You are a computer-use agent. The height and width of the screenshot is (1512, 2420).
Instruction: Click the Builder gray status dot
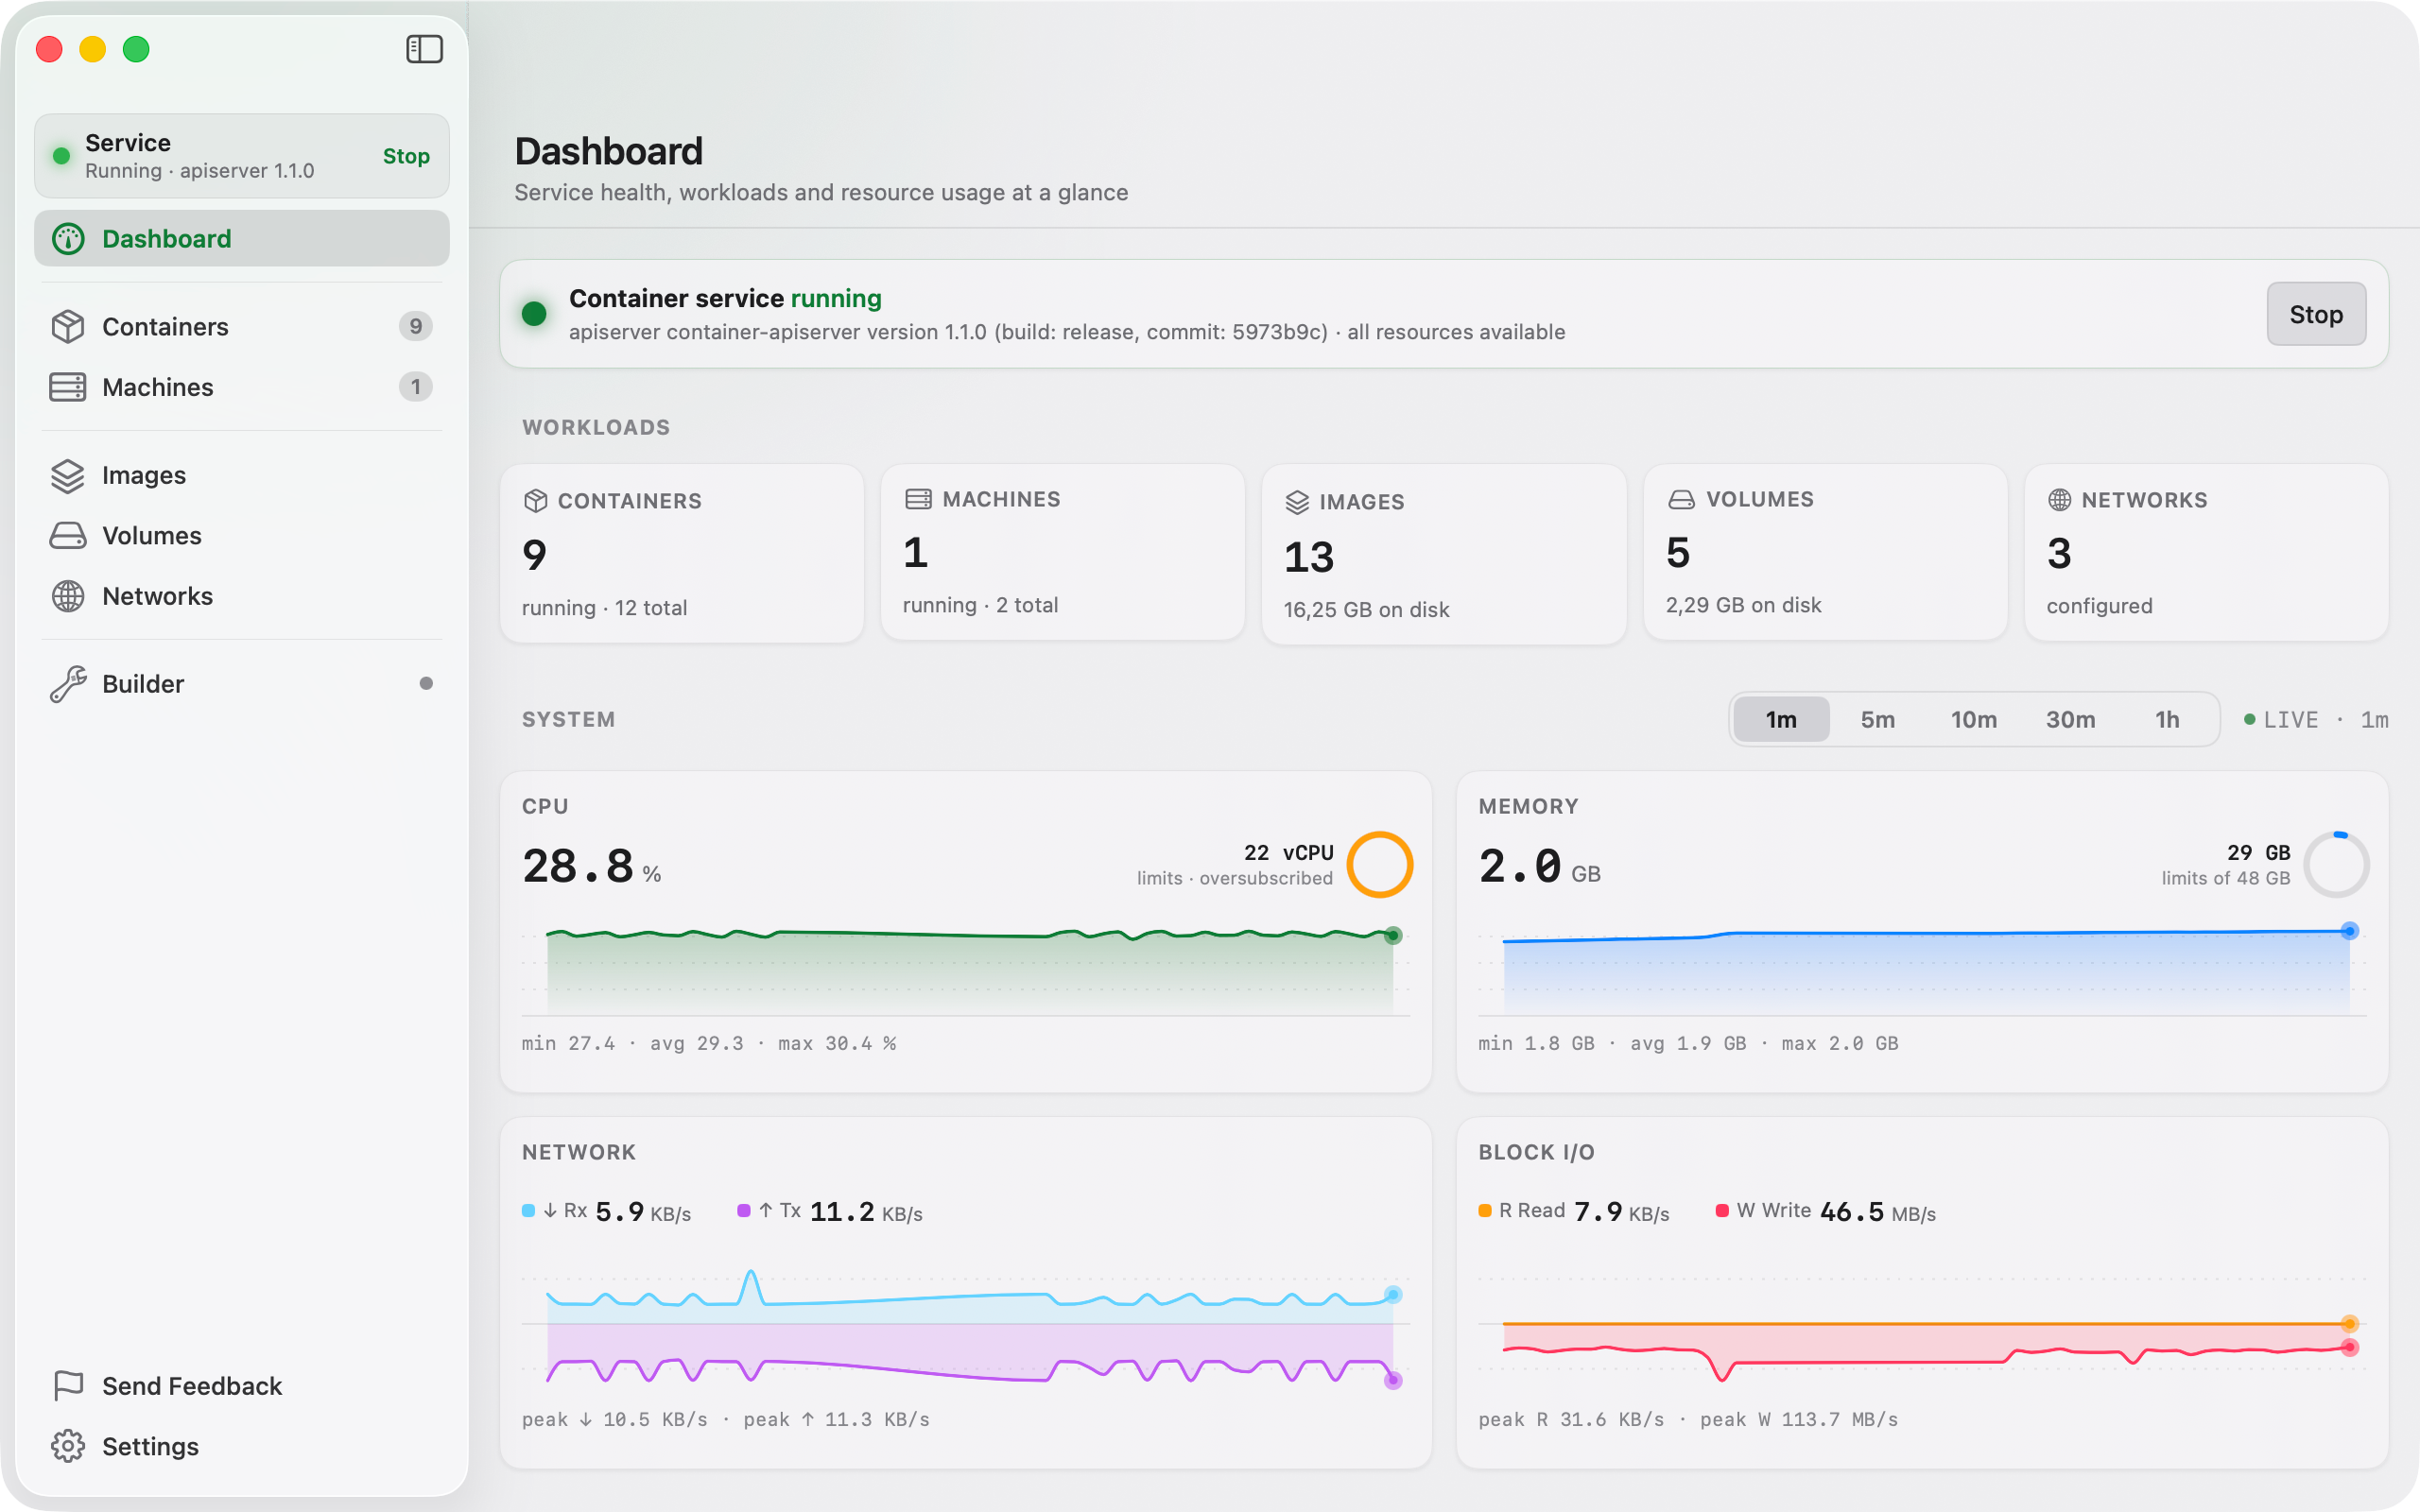tap(426, 684)
